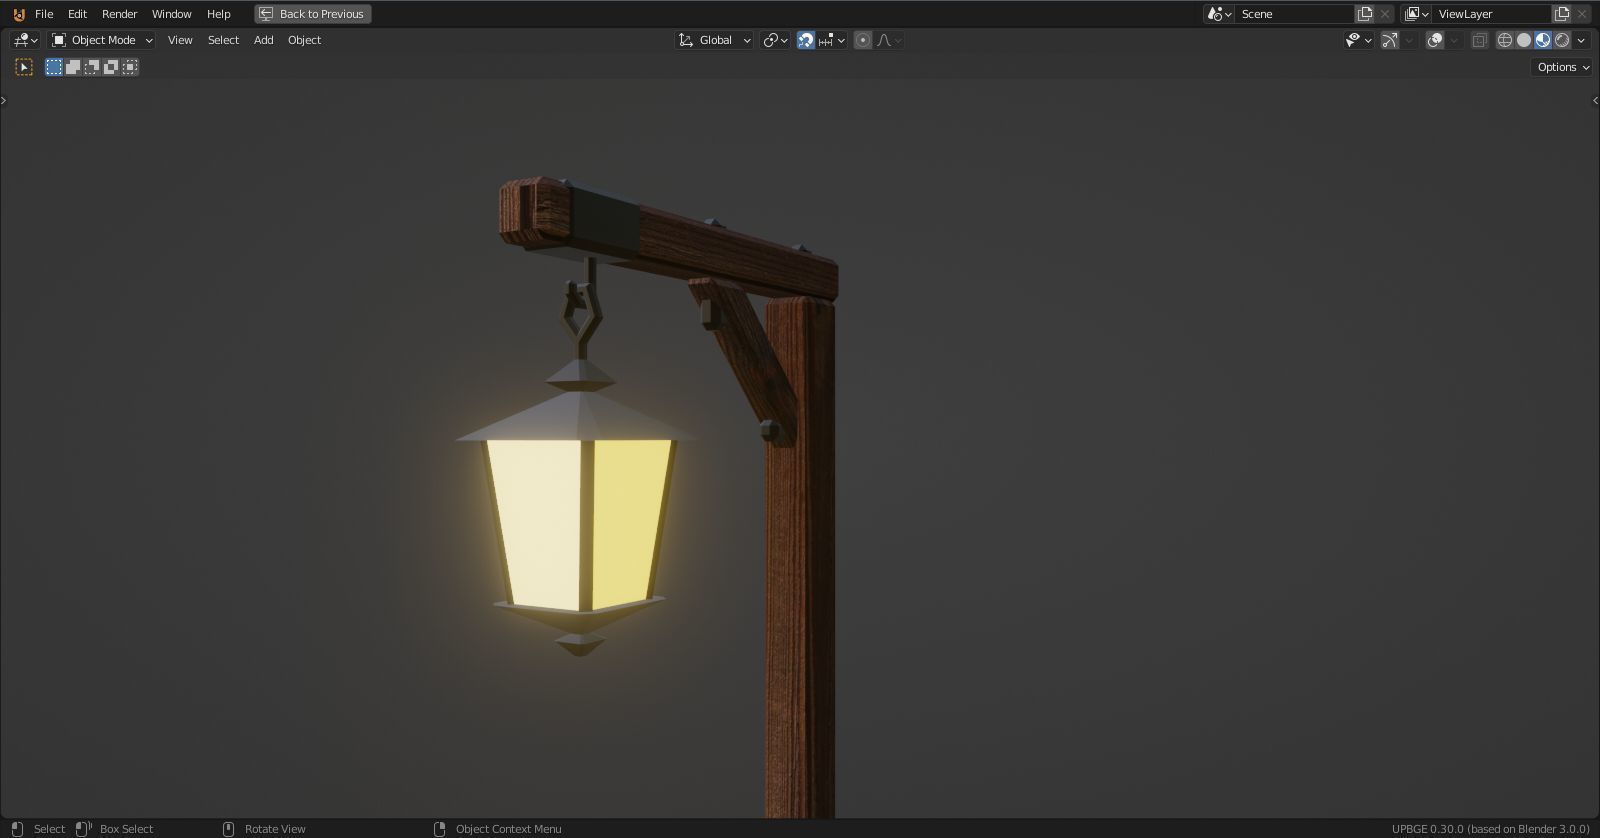The width and height of the screenshot is (1600, 838).
Task: Click the UPBGE 0.30.0 version text
Action: (x=1490, y=829)
